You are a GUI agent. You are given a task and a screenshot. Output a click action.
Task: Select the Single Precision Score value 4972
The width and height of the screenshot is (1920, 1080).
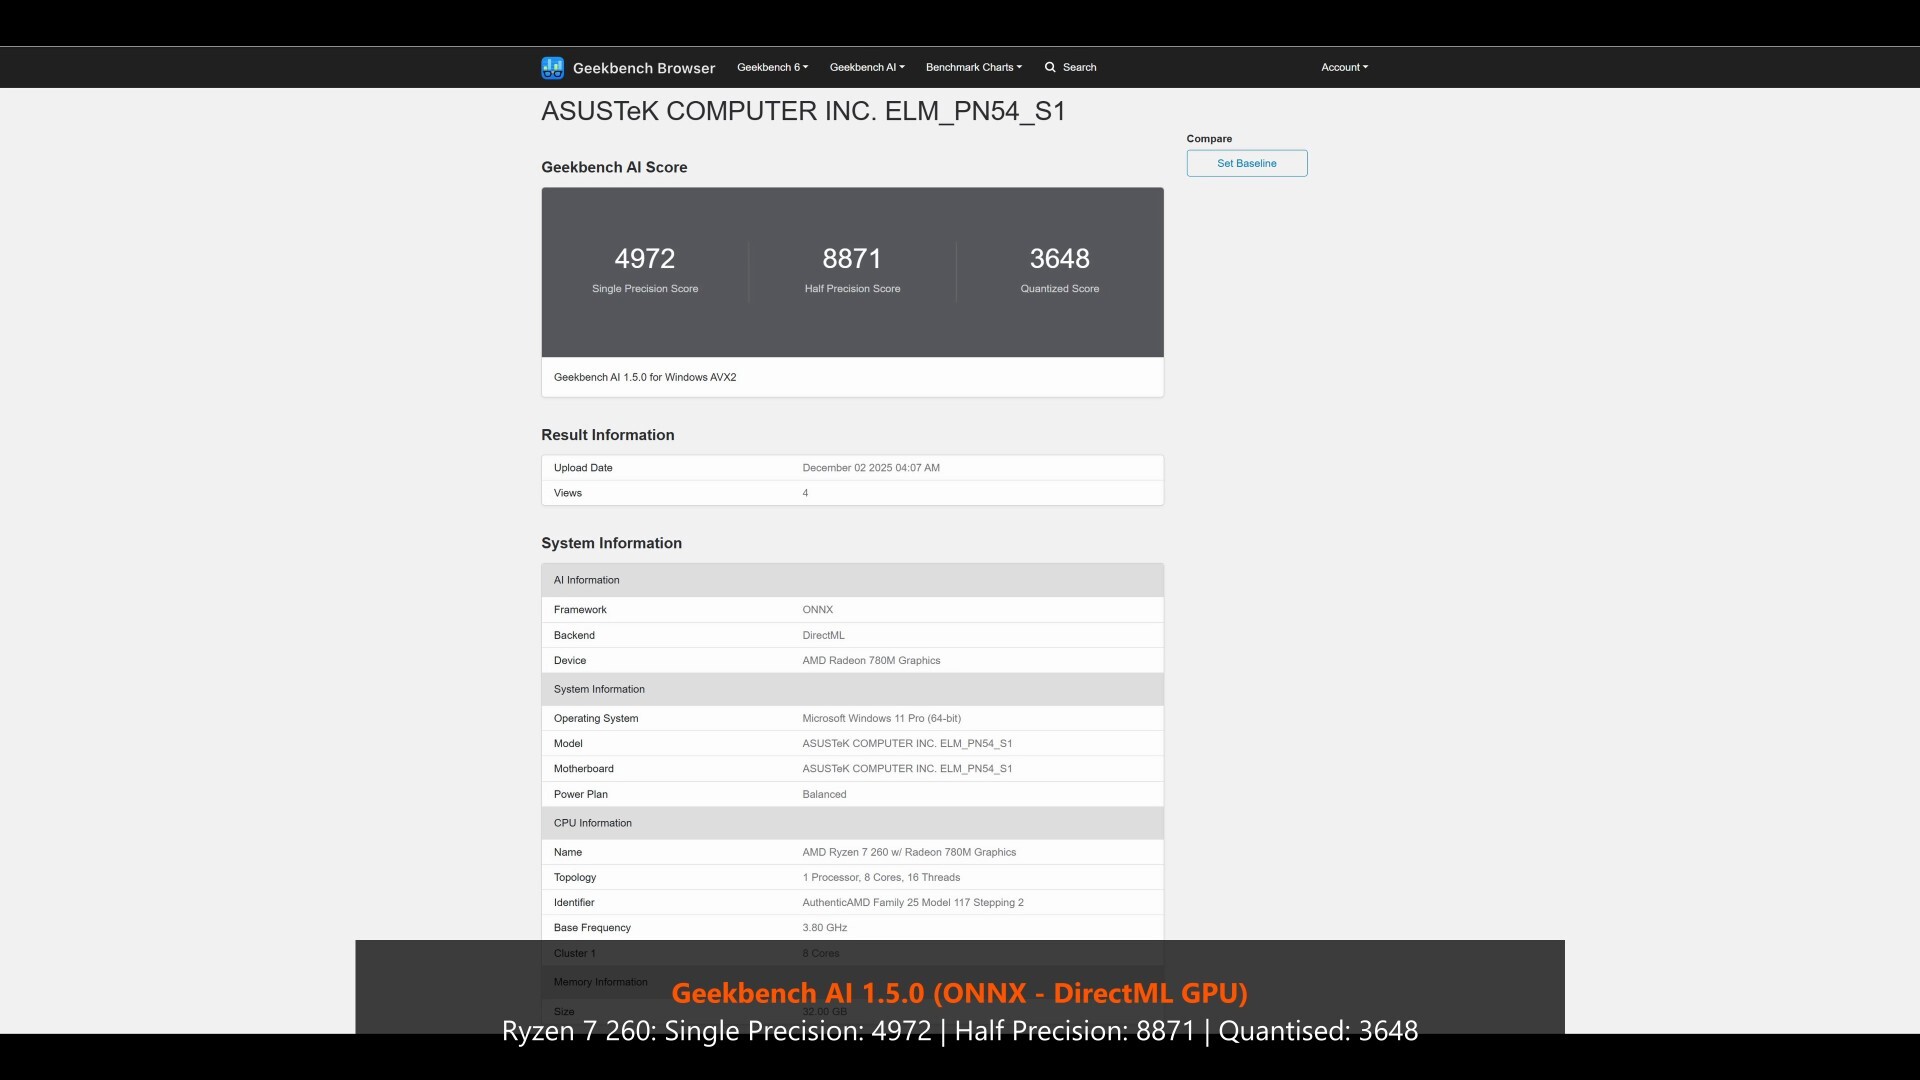(x=644, y=258)
